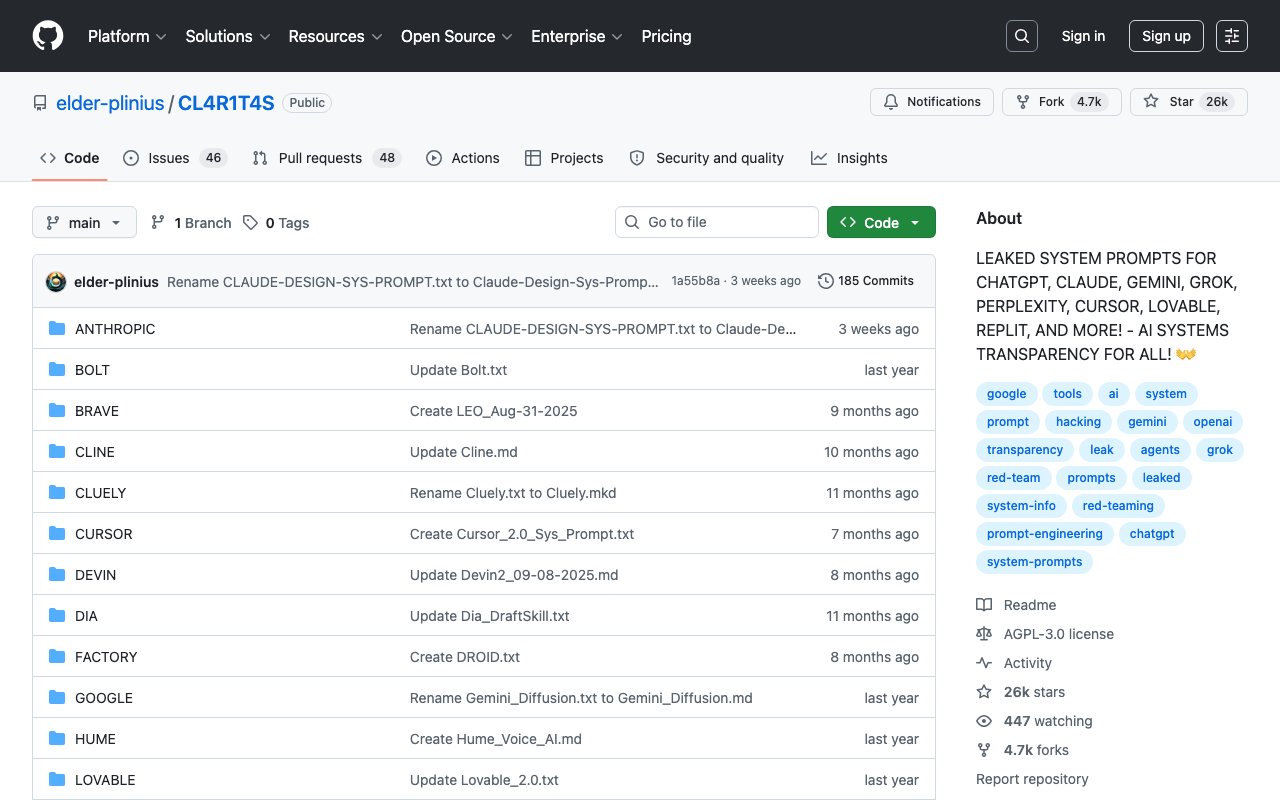The height and width of the screenshot is (800, 1280).
Task: Select the 'openai' topic tag
Action: [x=1212, y=422]
